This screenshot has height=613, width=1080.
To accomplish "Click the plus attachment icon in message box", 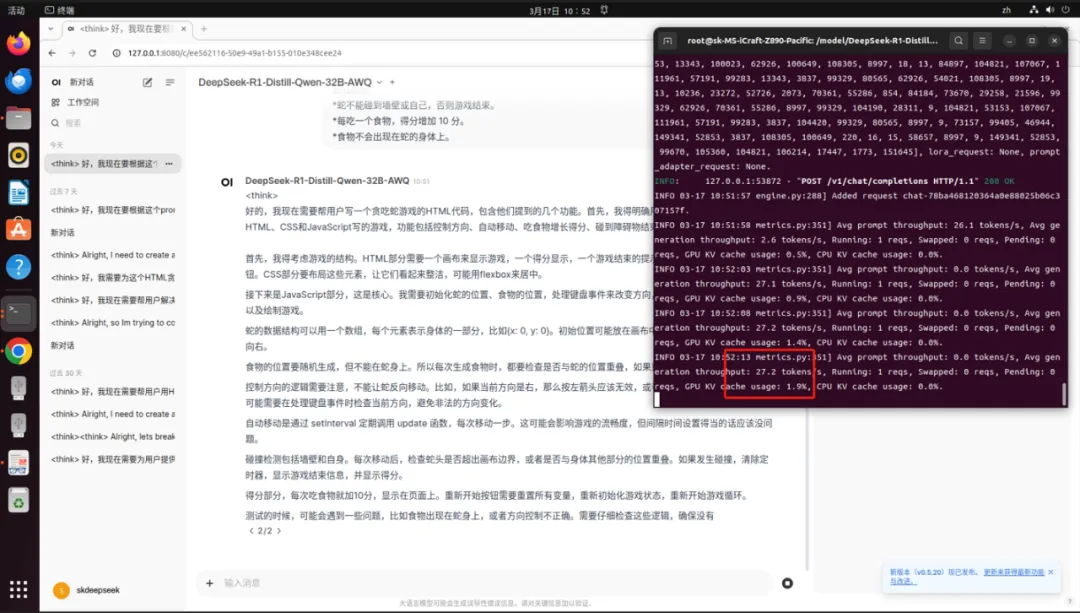I will pyautogui.click(x=209, y=582).
